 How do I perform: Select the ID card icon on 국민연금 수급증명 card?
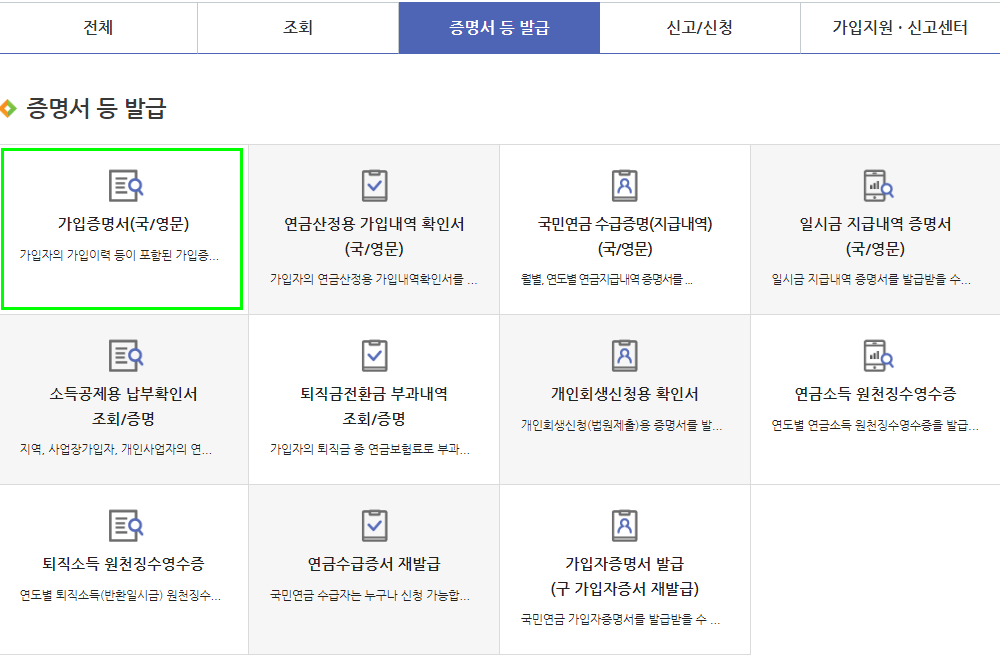(x=623, y=185)
